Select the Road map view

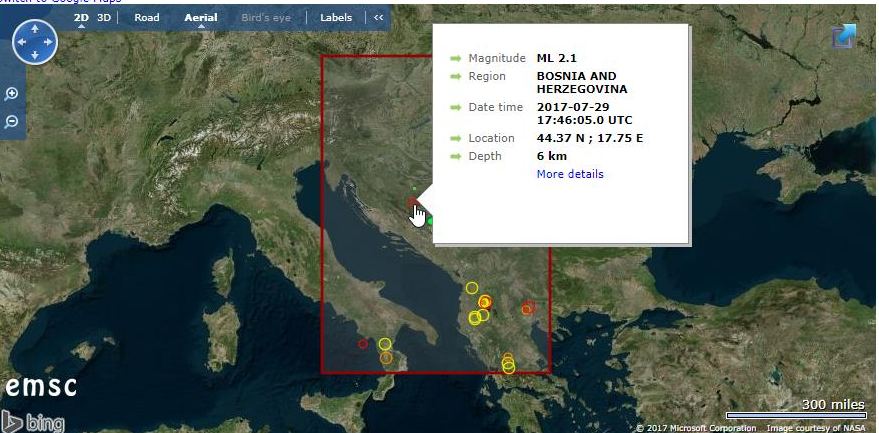click(x=147, y=17)
